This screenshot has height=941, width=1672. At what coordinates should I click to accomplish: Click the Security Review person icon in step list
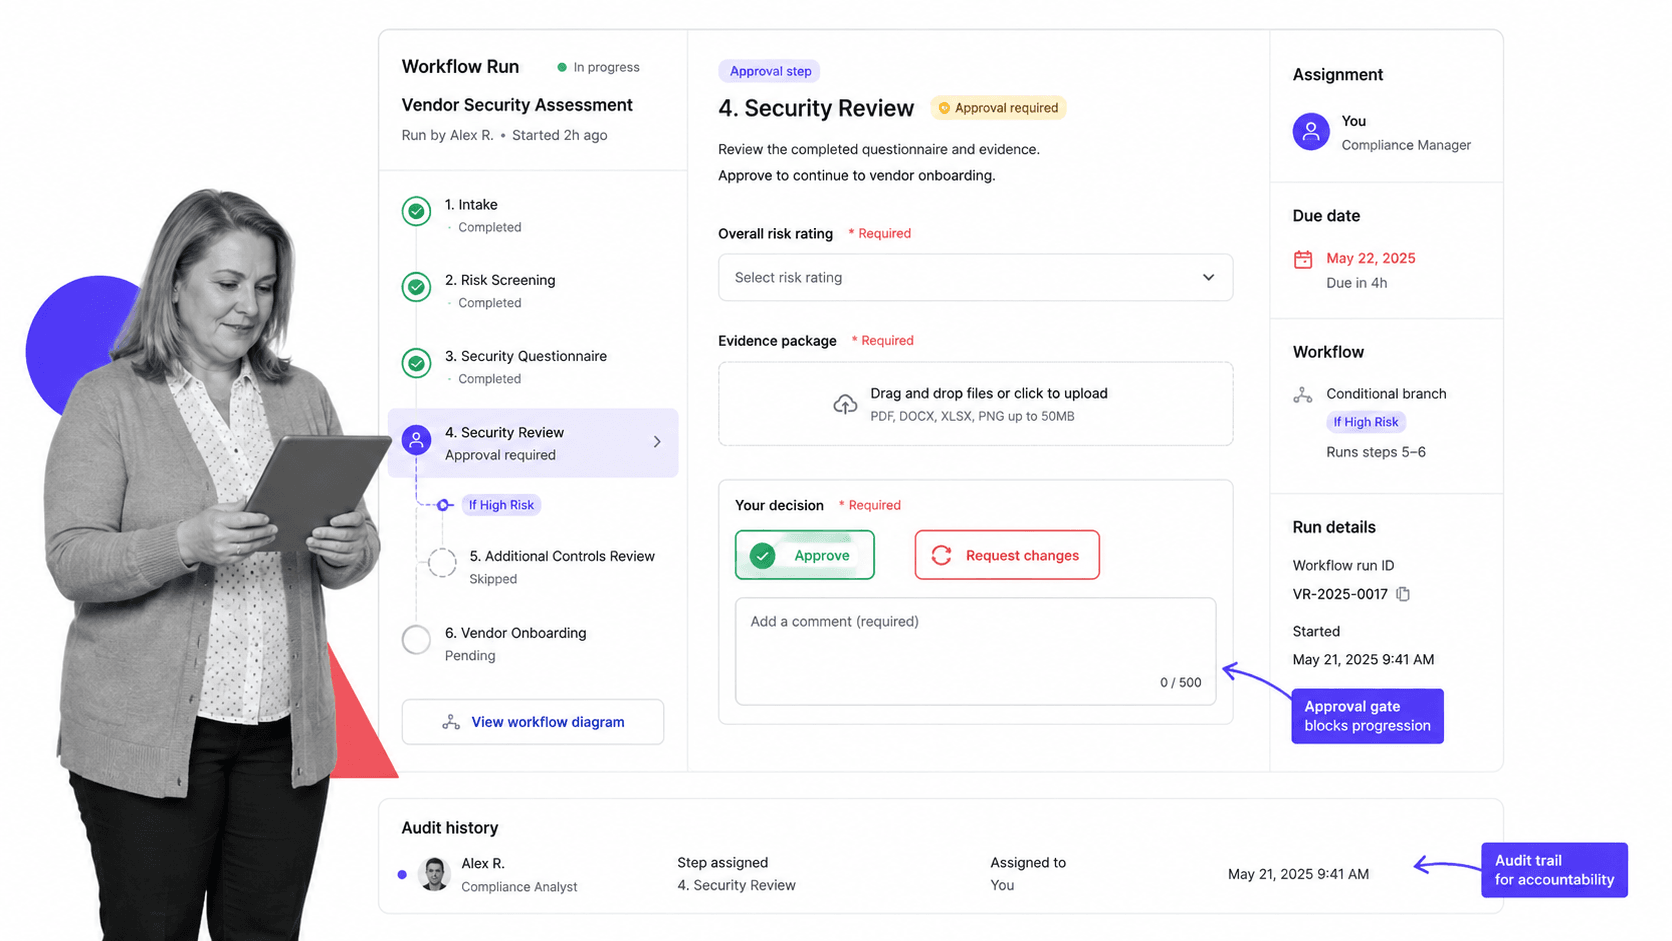[x=416, y=440]
